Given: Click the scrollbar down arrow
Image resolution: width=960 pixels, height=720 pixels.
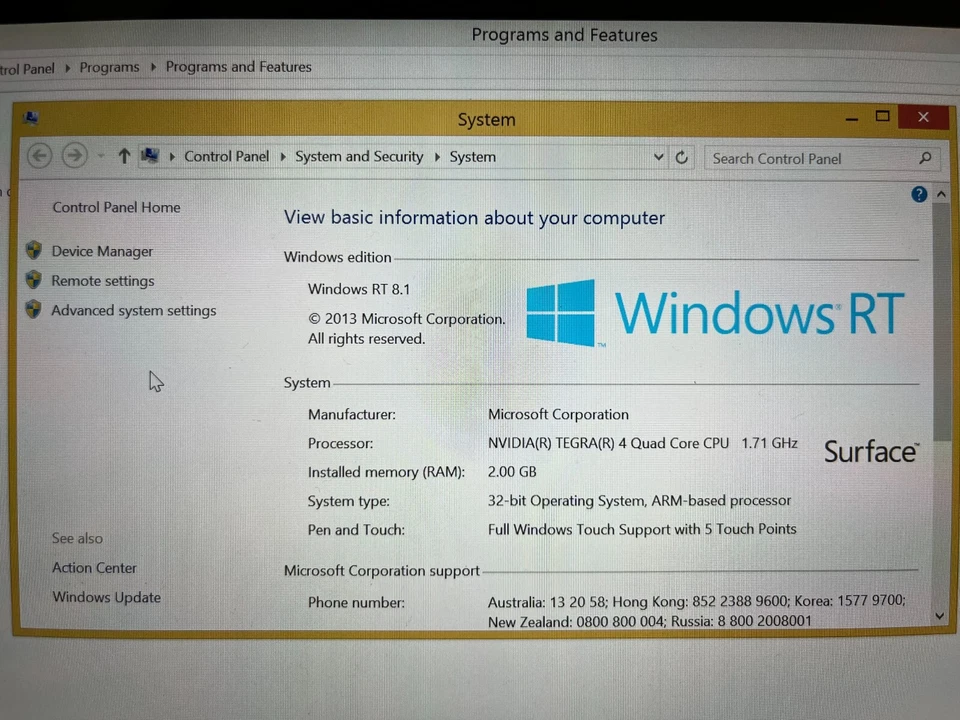Looking at the screenshot, I should [940, 616].
